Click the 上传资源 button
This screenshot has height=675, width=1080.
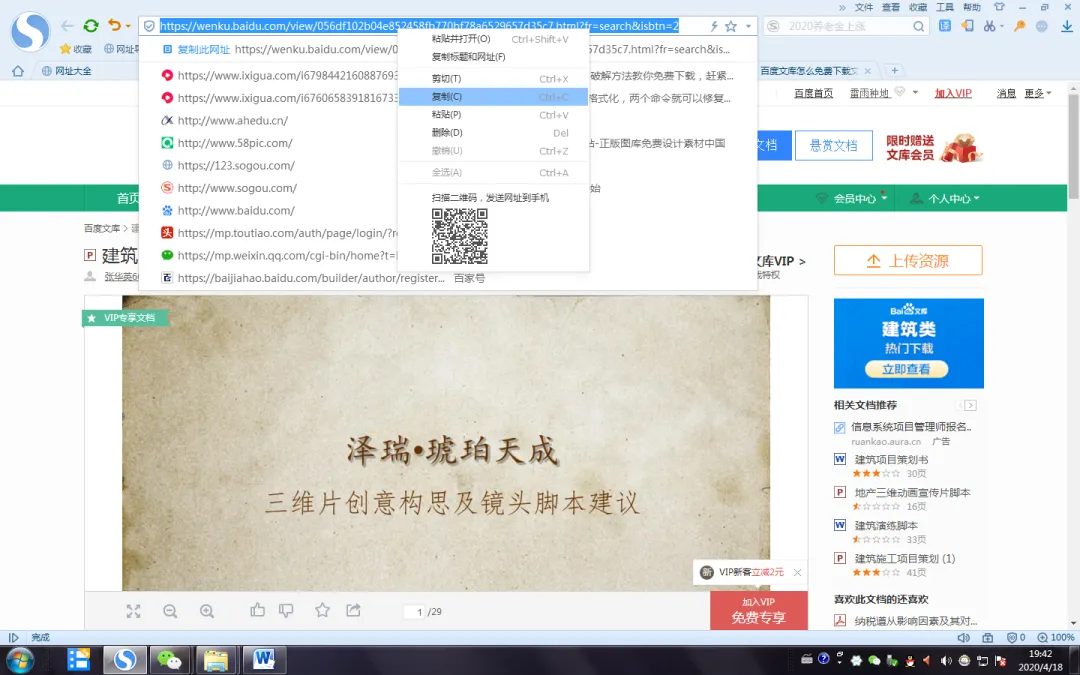[908, 260]
